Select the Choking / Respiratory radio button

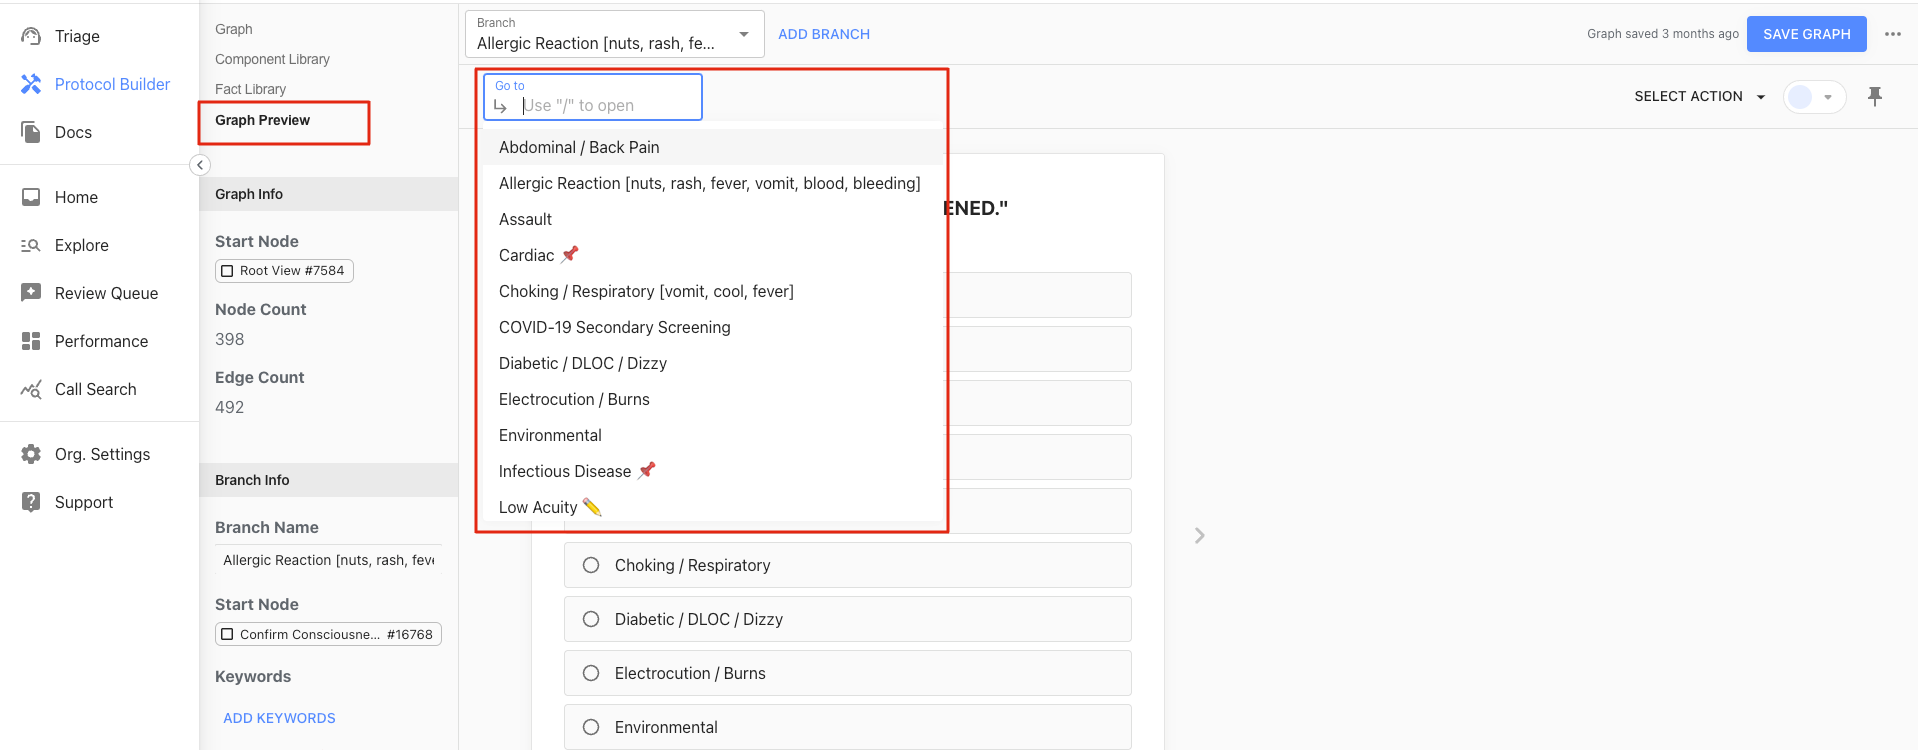[591, 565]
